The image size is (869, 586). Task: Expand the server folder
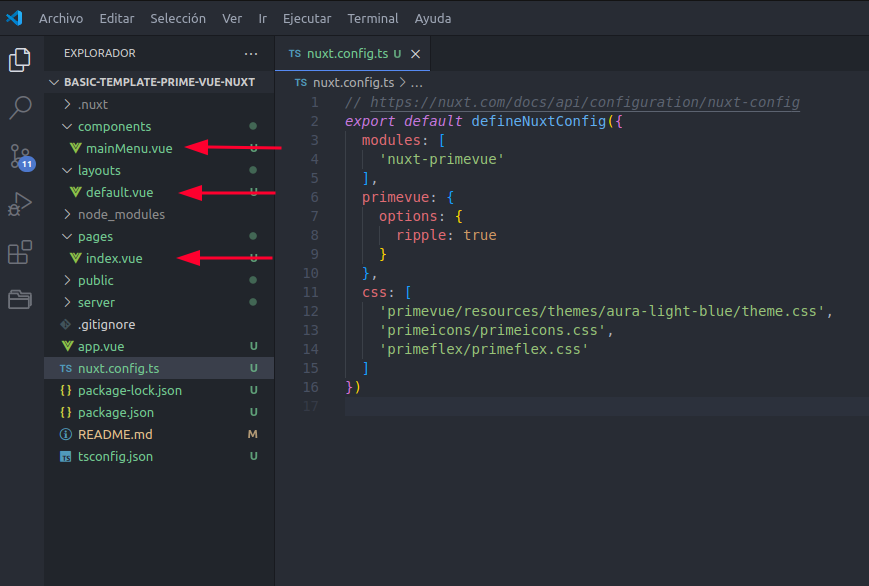pyautogui.click(x=159, y=302)
